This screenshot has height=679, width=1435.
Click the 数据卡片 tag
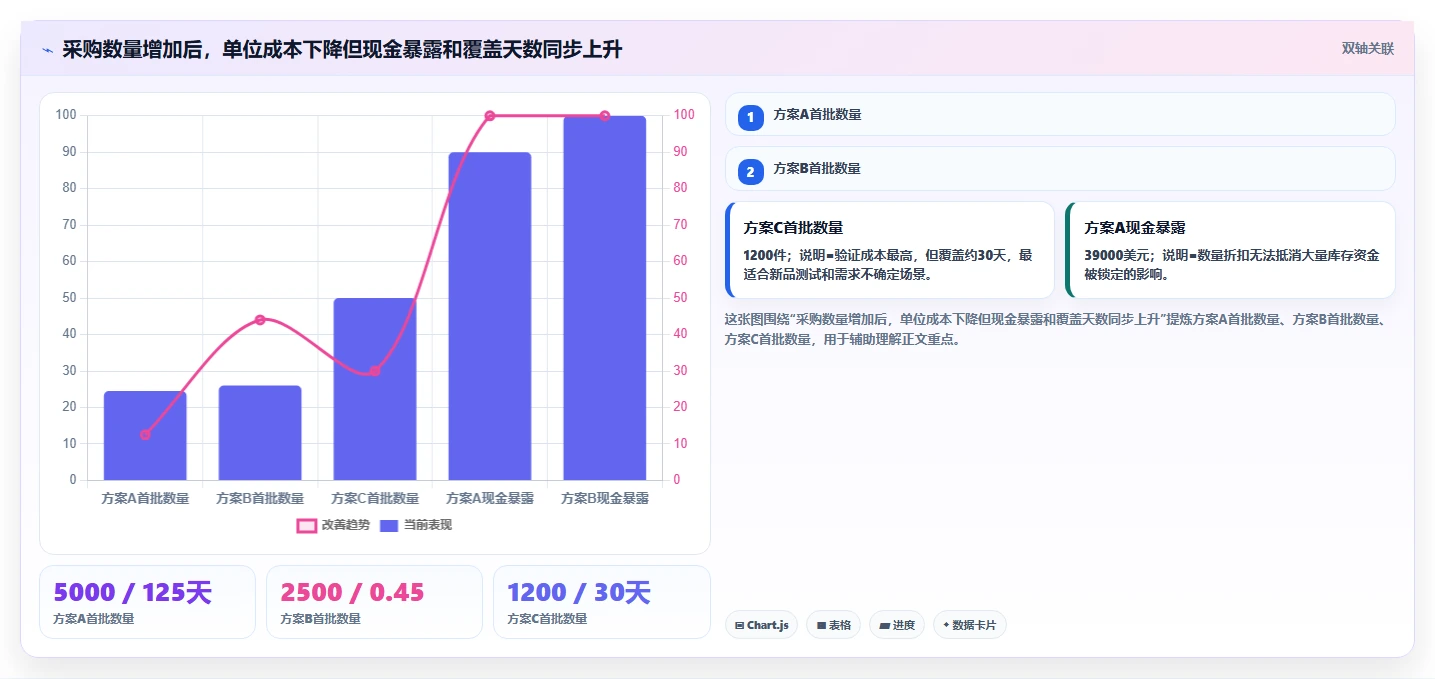(969, 625)
